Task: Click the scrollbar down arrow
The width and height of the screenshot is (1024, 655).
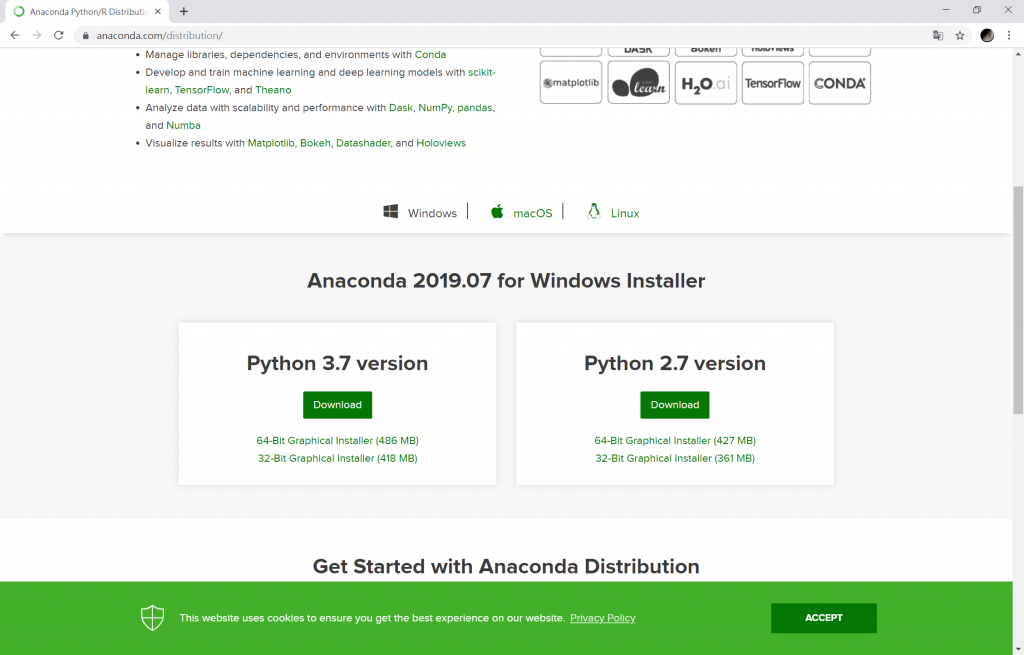Action: coord(1017,649)
